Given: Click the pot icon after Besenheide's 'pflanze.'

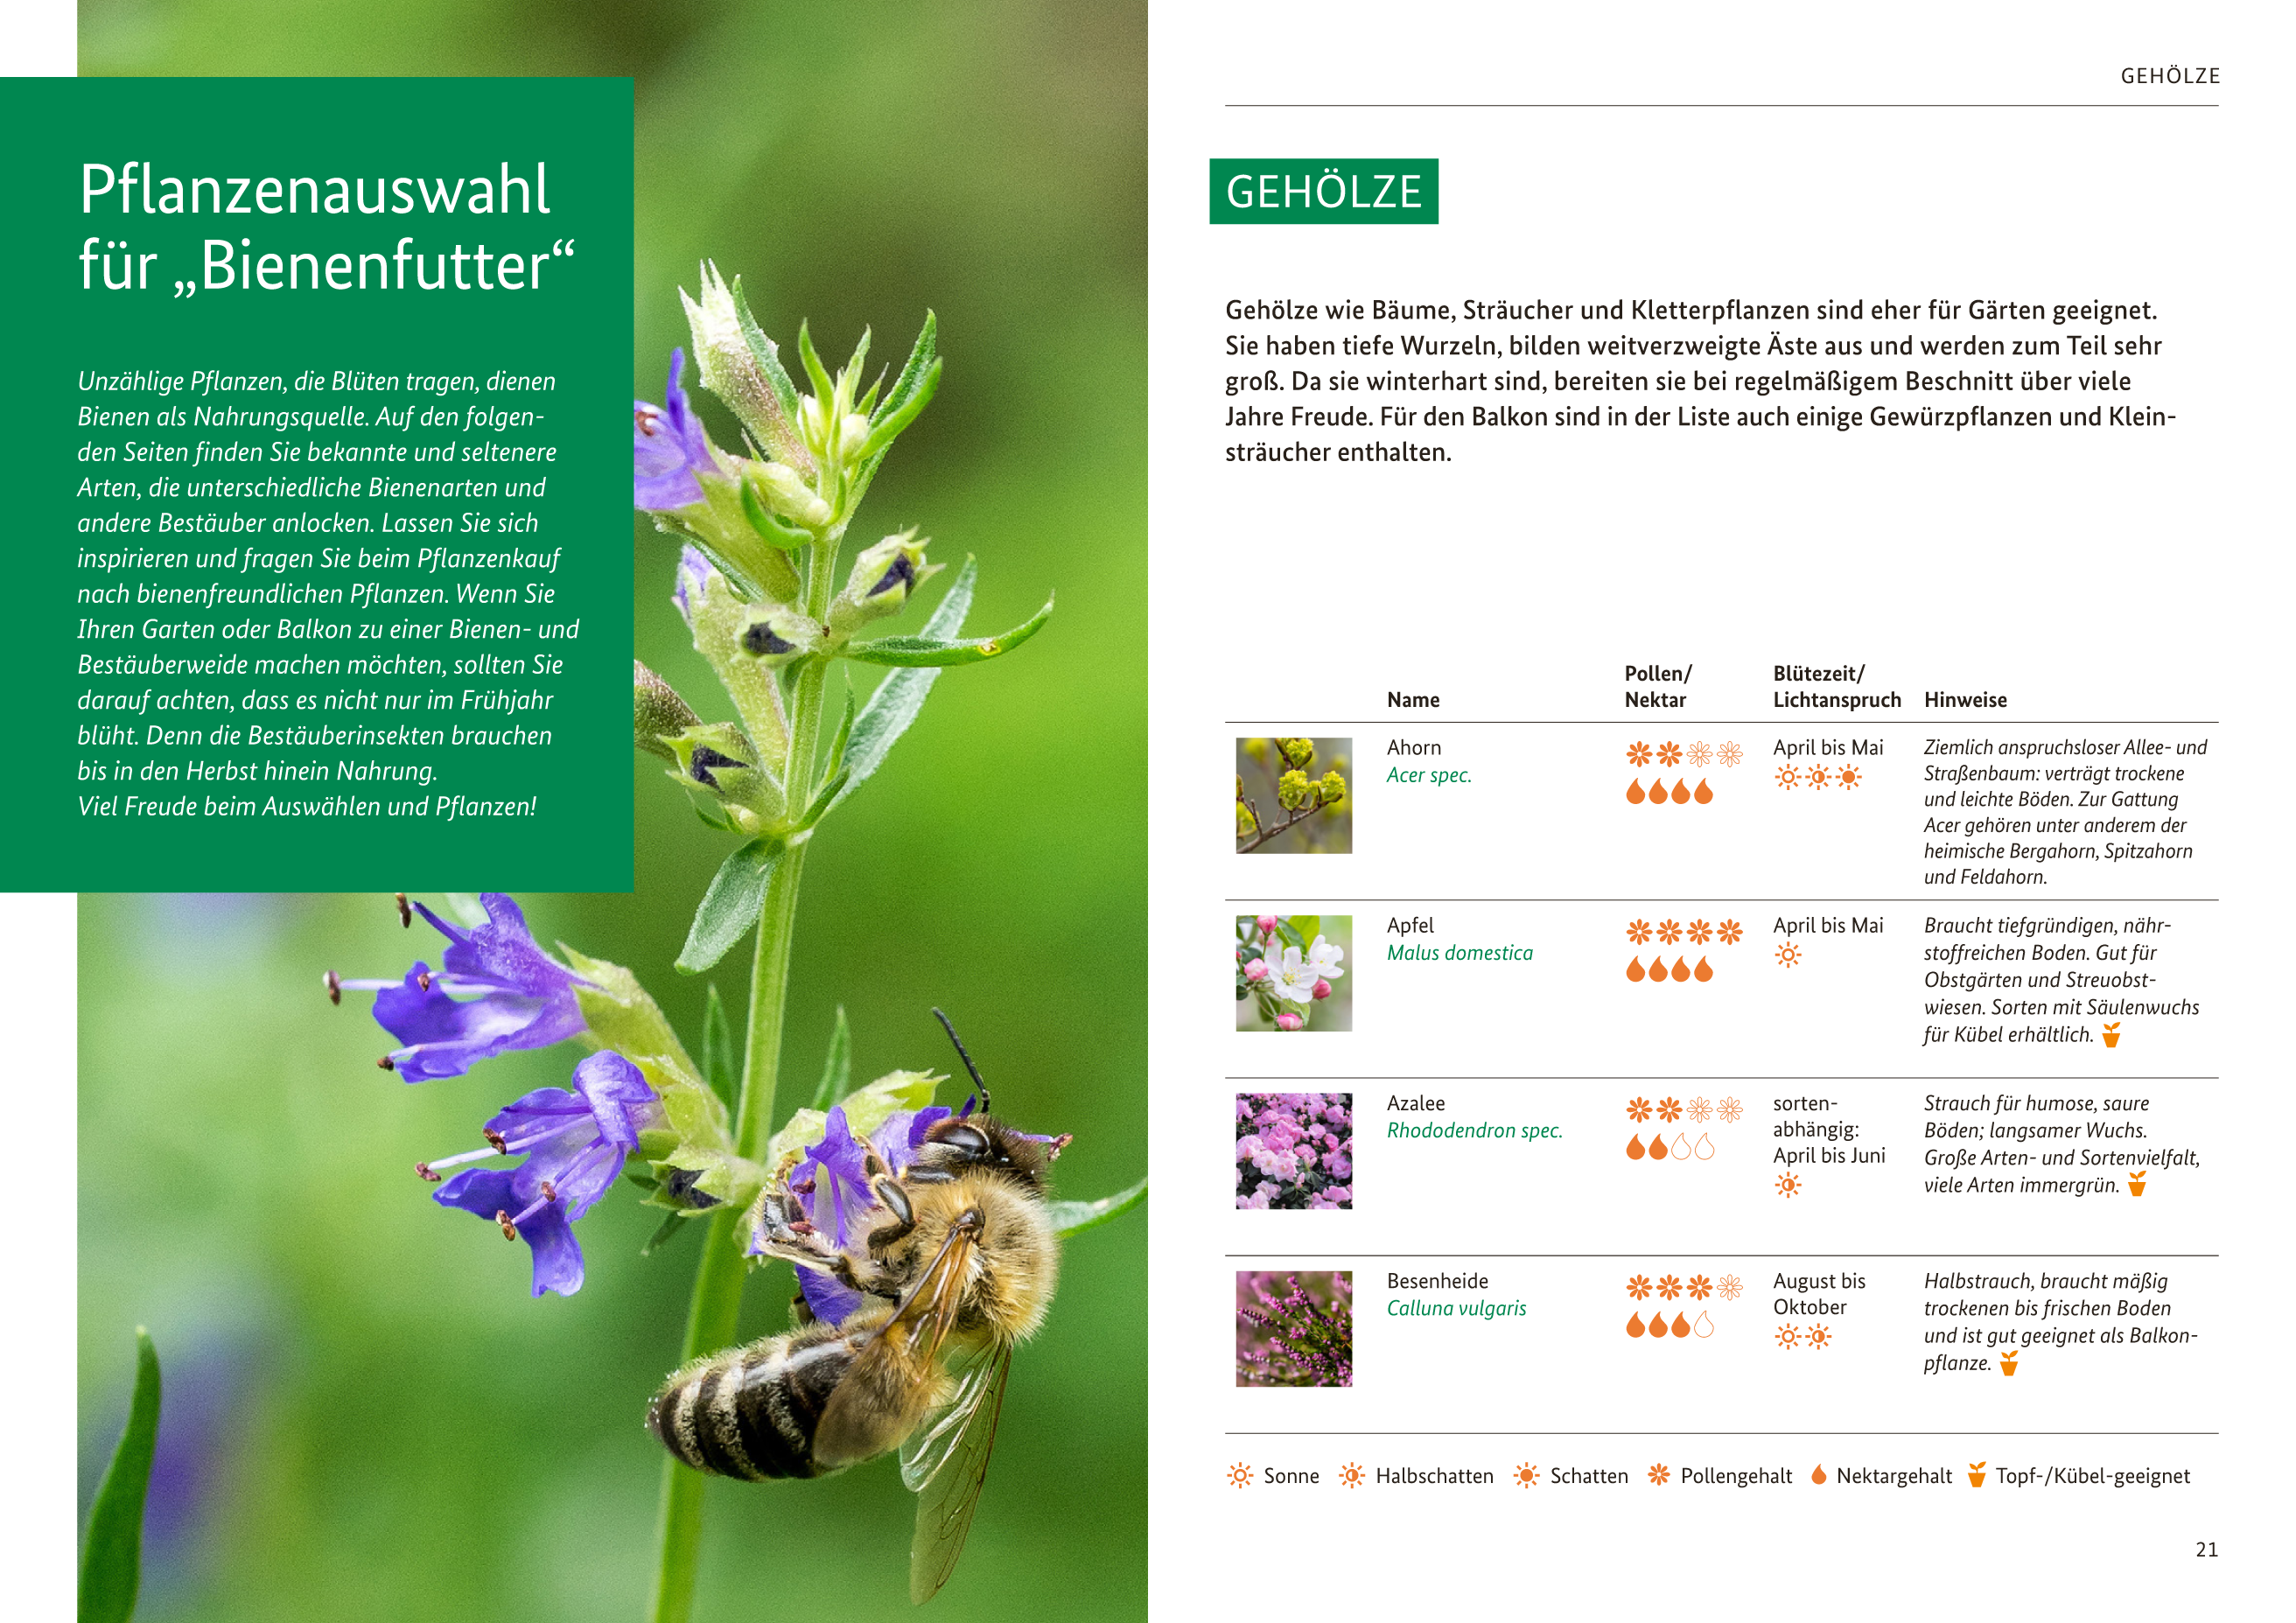Looking at the screenshot, I should (2009, 1363).
